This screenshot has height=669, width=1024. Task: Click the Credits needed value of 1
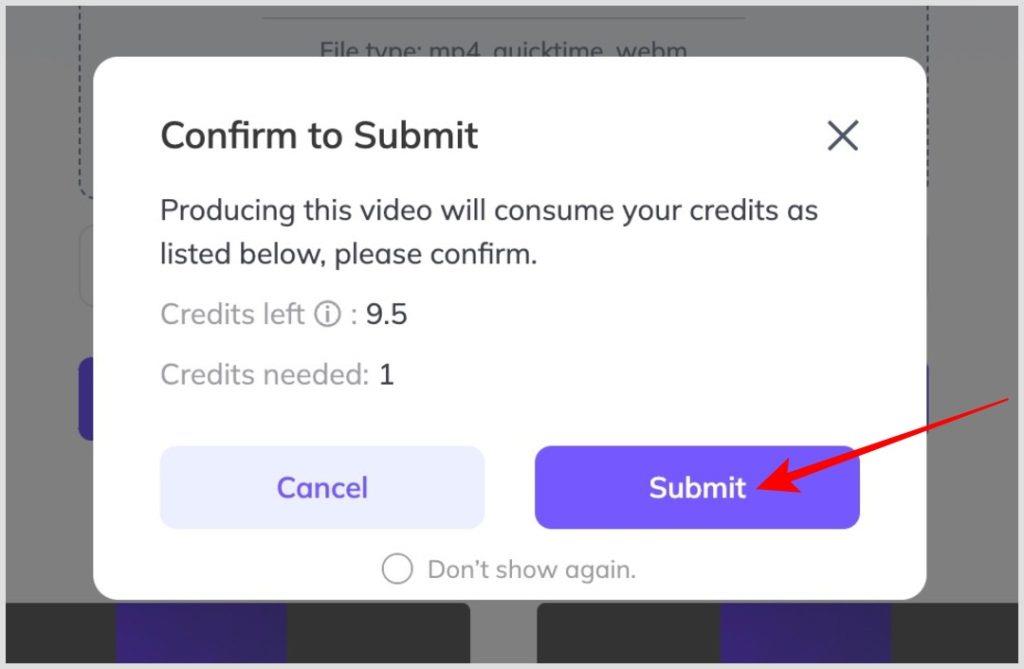[387, 375]
